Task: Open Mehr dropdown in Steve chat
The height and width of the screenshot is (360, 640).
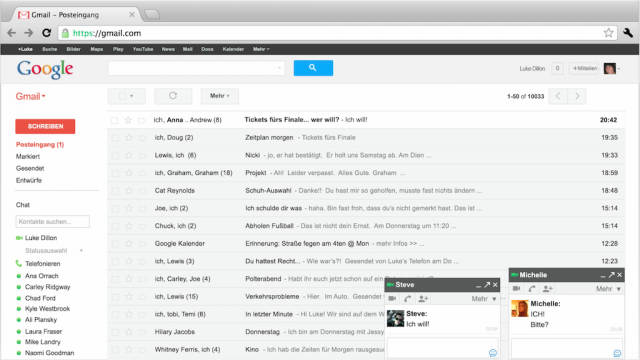Action: point(484,299)
